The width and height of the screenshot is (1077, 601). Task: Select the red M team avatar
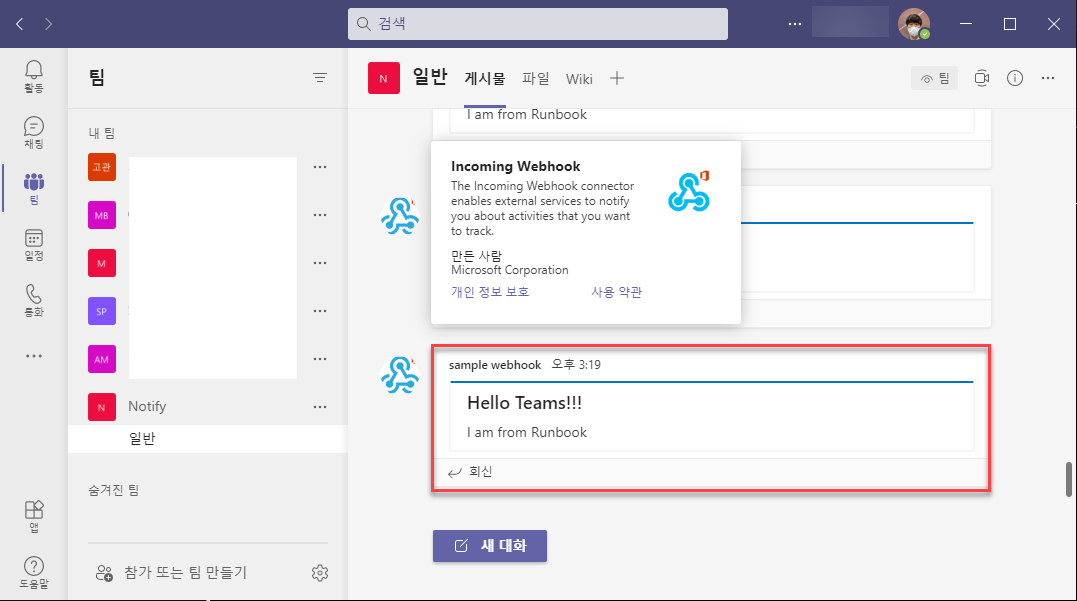pos(102,263)
